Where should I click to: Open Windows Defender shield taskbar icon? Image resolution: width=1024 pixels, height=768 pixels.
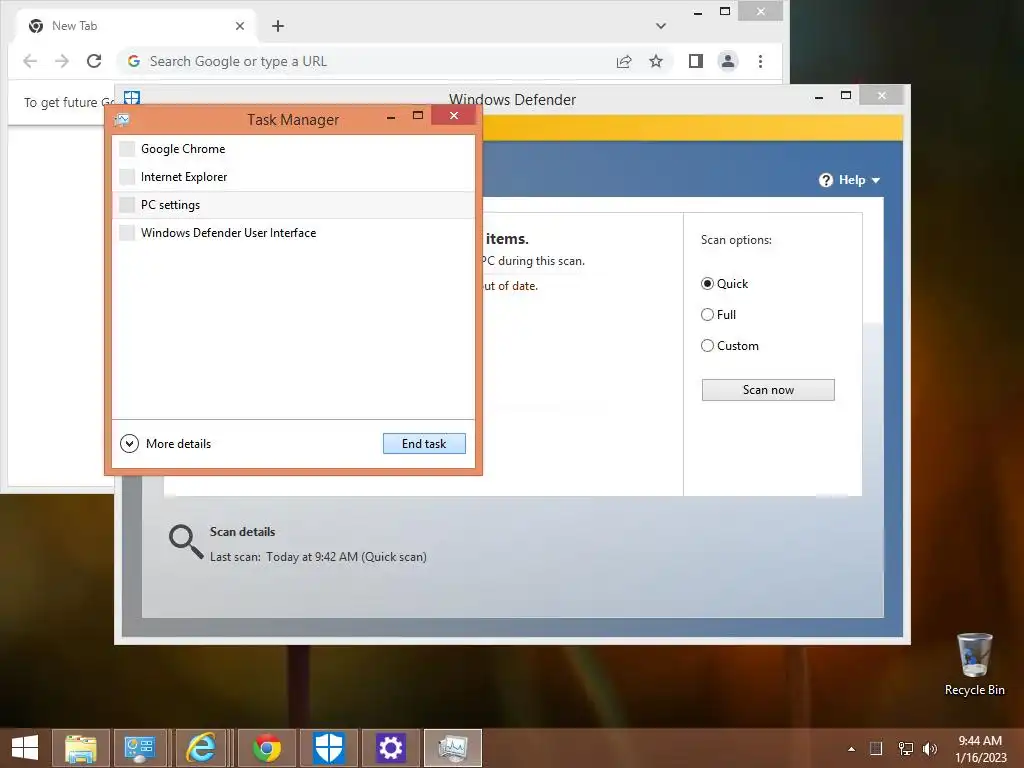coord(328,748)
